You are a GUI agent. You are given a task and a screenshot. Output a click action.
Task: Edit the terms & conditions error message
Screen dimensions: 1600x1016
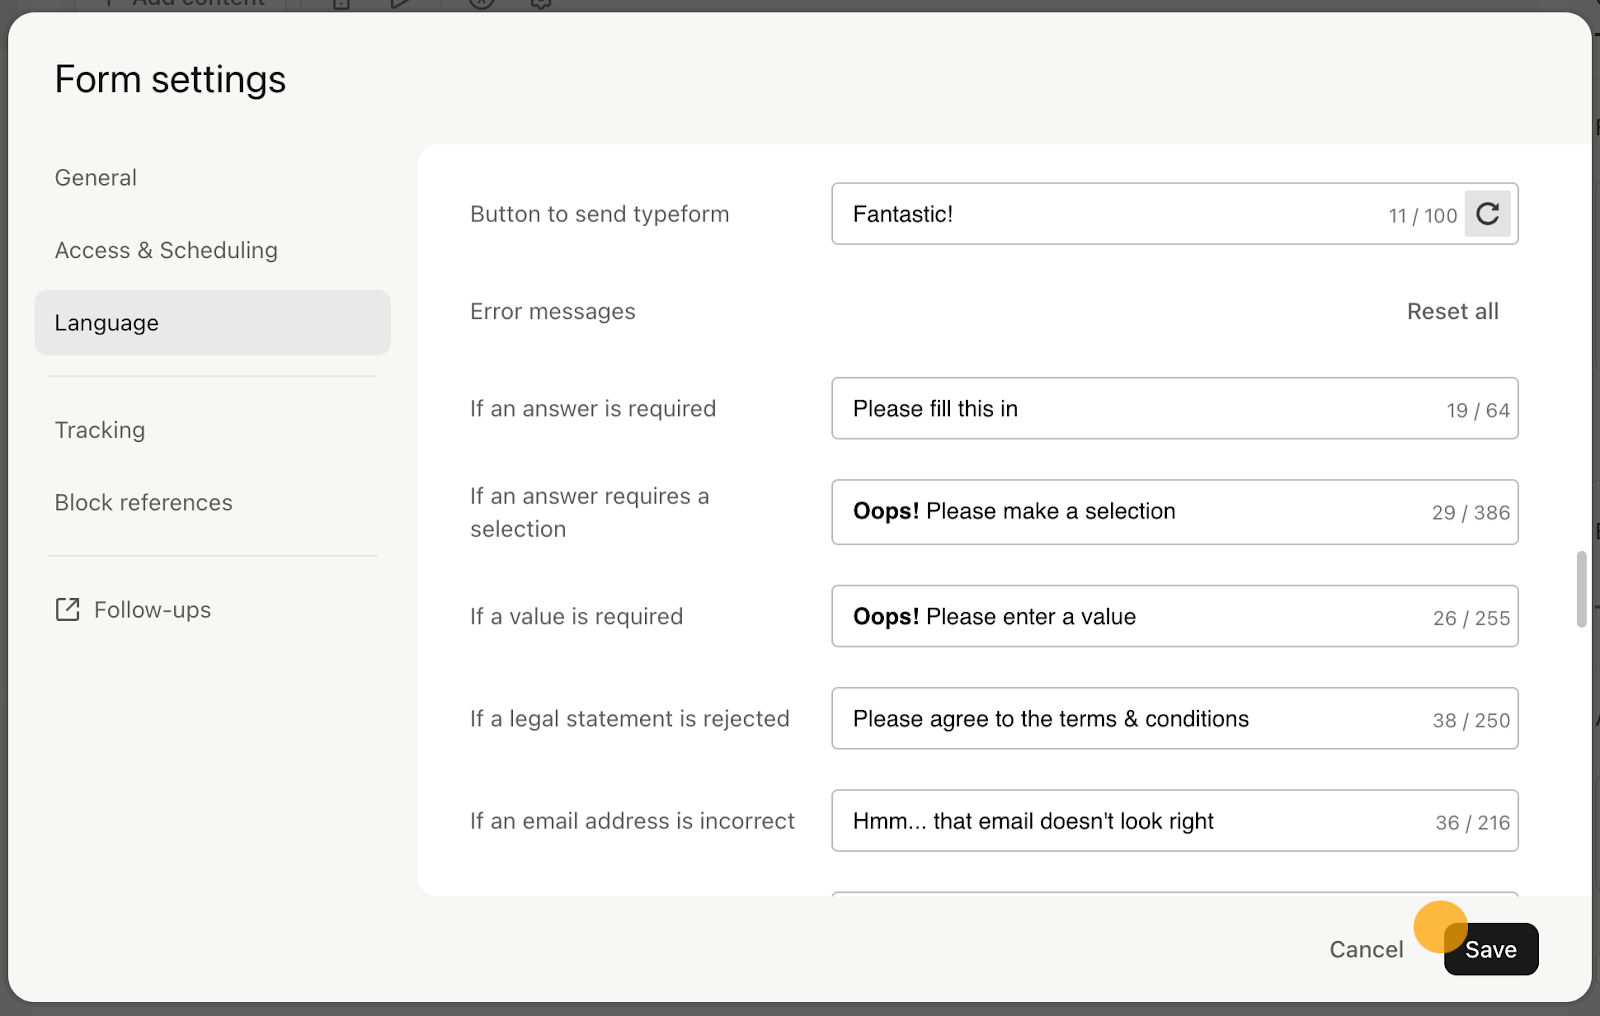[x=1175, y=718]
